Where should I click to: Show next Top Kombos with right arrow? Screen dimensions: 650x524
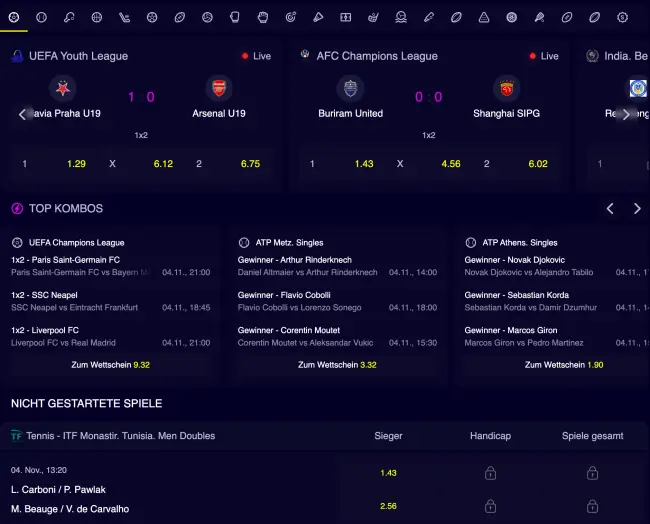point(637,209)
